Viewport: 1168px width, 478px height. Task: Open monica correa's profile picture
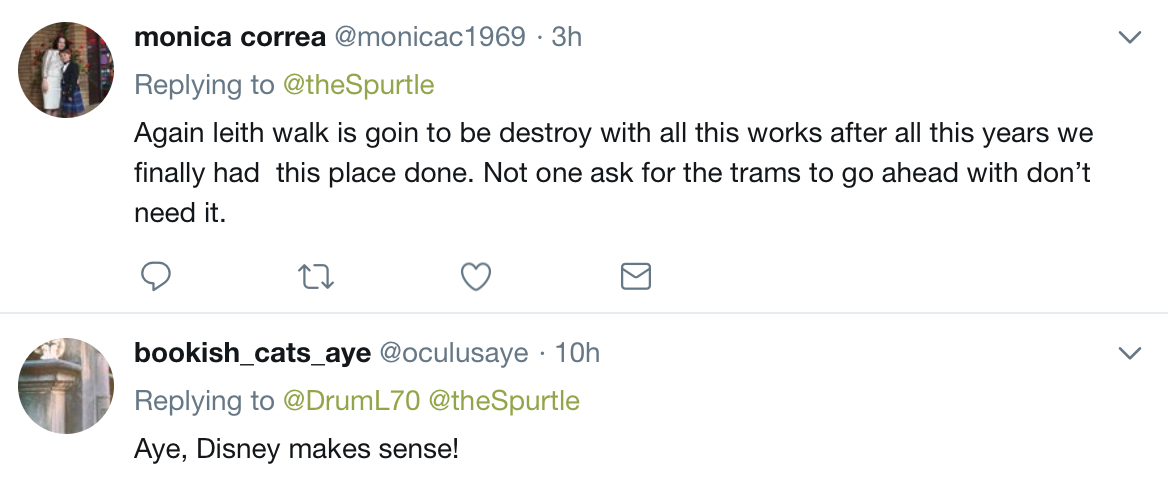(x=66, y=69)
